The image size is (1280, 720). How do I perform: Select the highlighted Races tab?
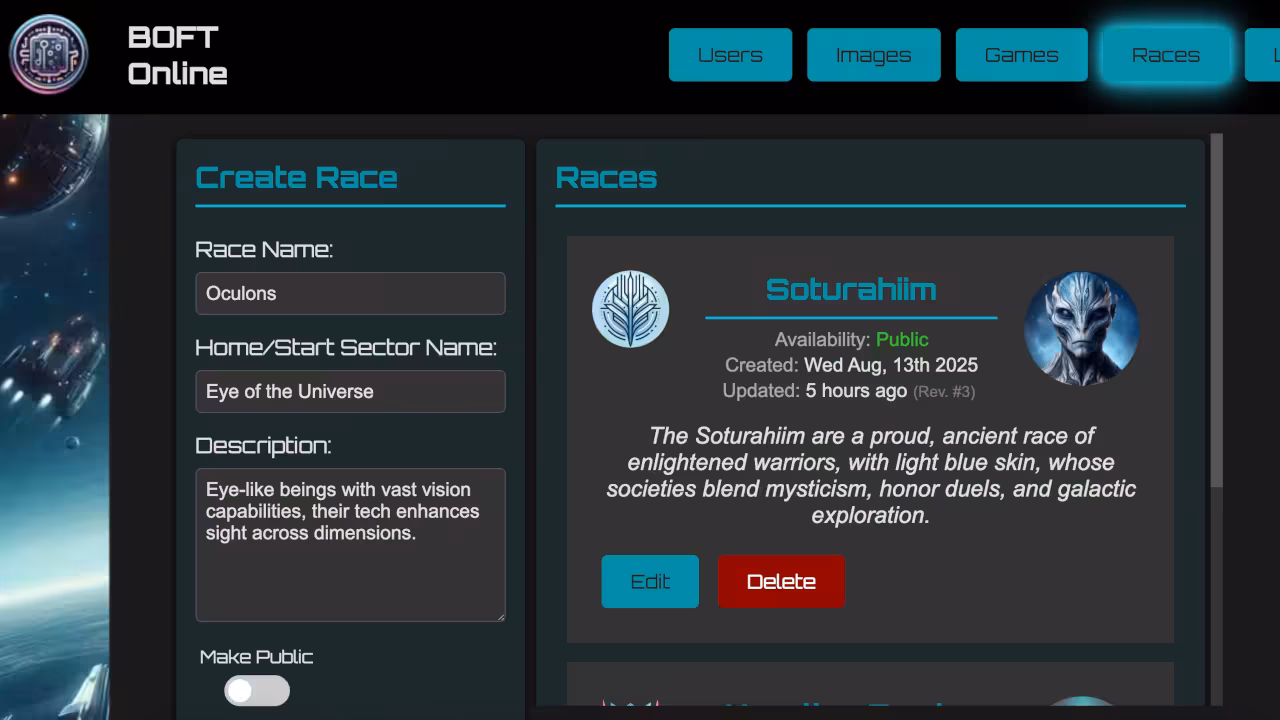tap(1165, 55)
